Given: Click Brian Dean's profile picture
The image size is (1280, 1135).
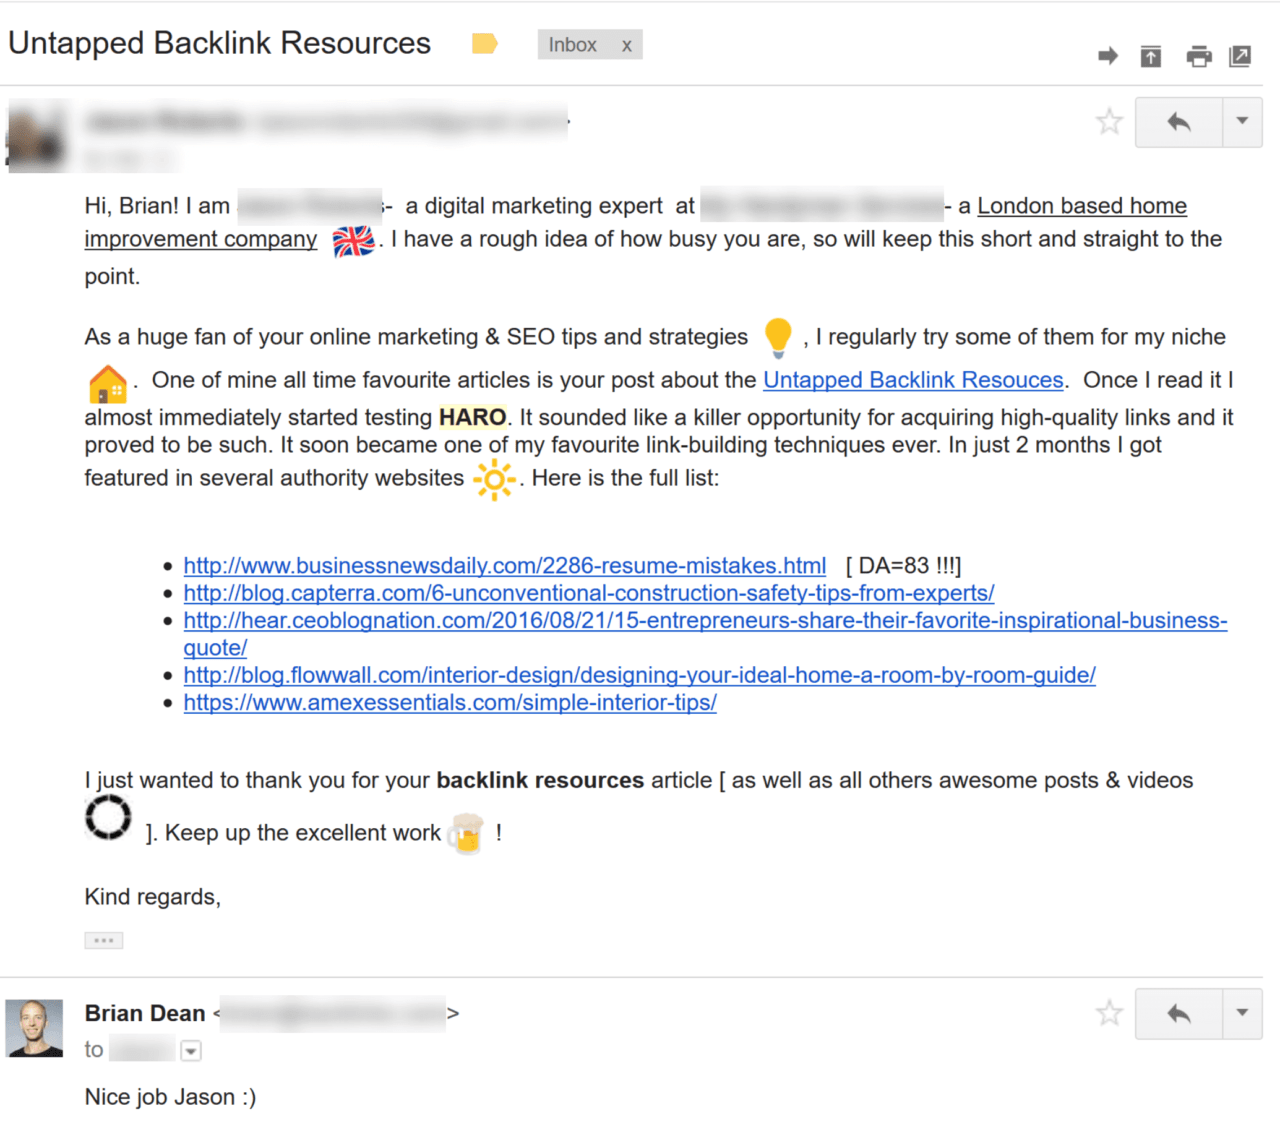Looking at the screenshot, I should 34,1027.
